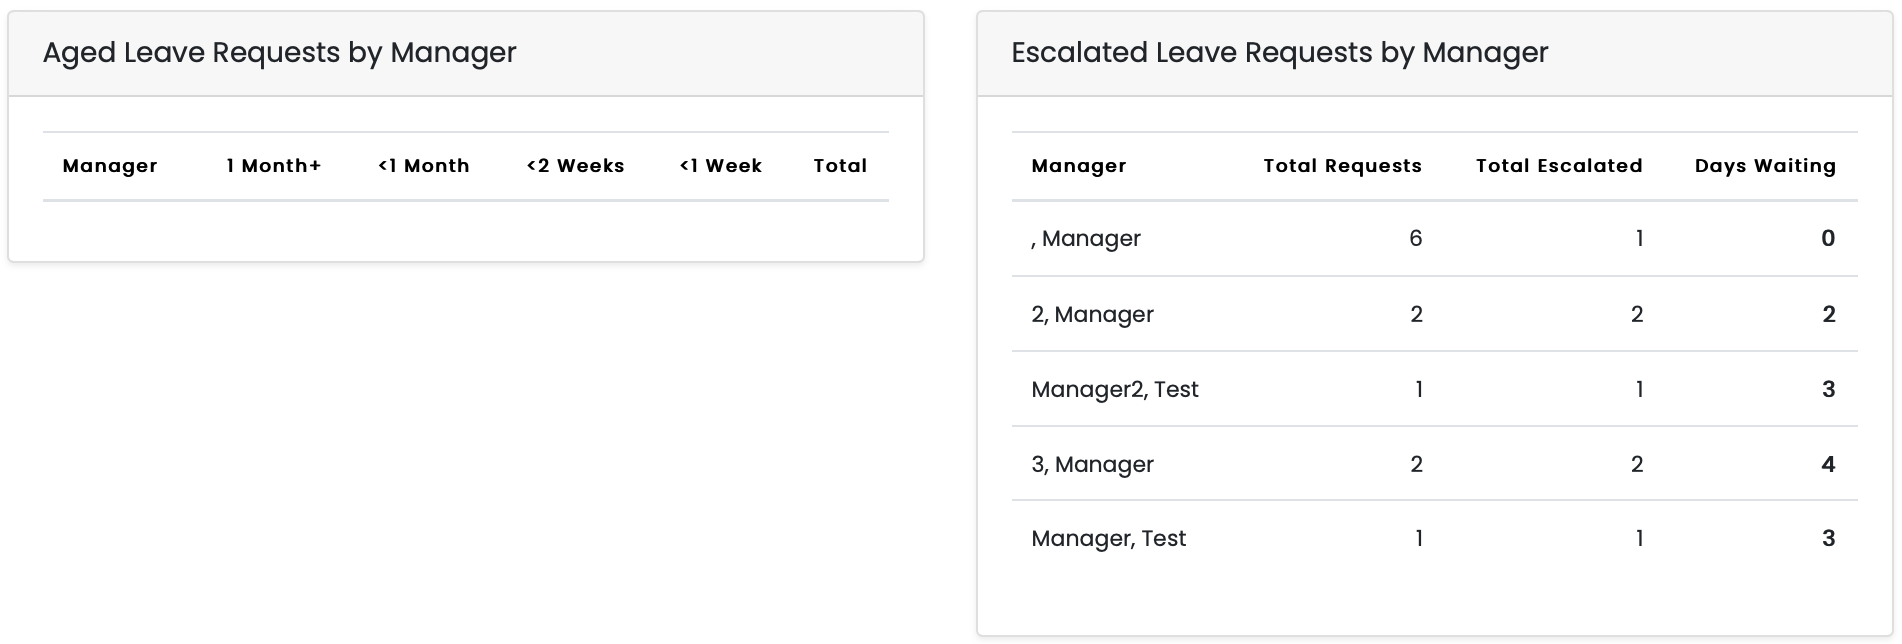Select the "Manager, Test" manager entry

pos(1108,539)
